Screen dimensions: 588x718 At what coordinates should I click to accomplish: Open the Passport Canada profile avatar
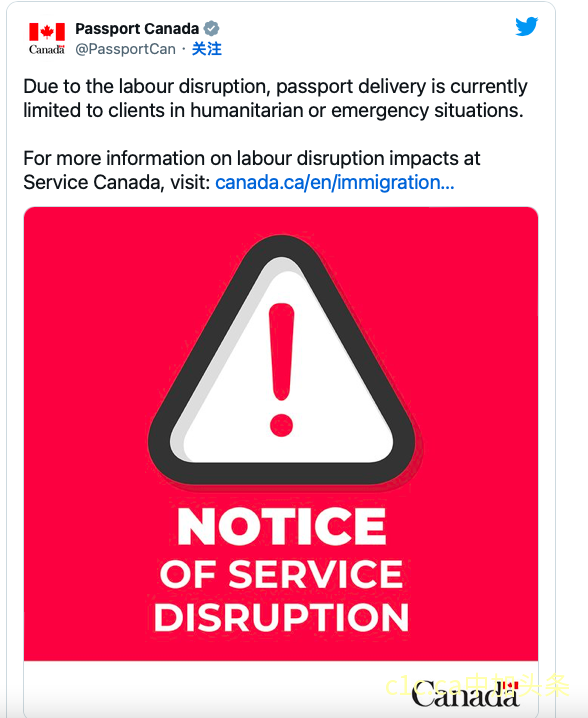point(47,38)
